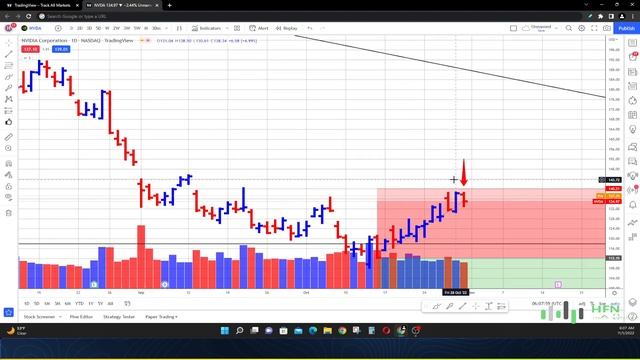Open the ideas lightbulb panel
The width and height of the screenshot is (640, 360).
[x=632, y=130]
